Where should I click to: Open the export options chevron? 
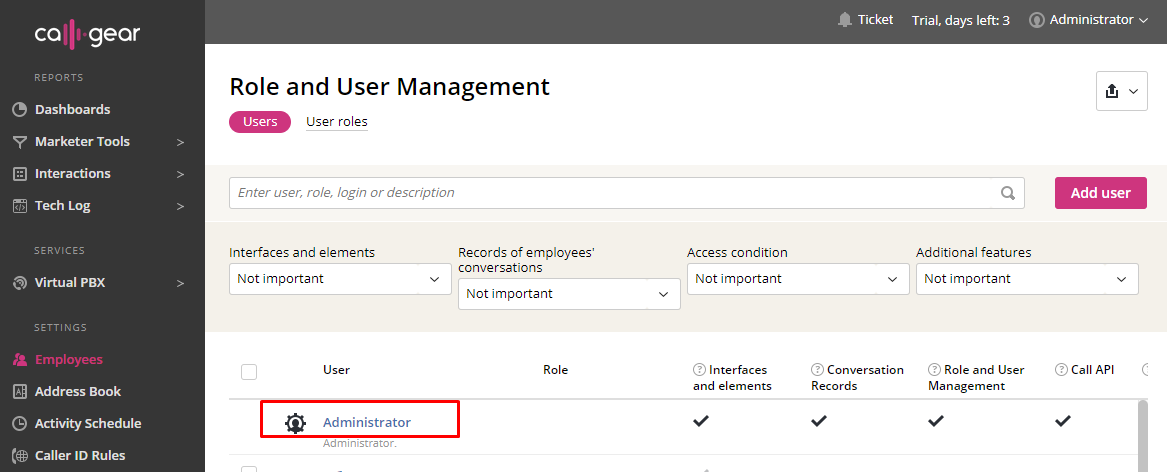[1134, 92]
